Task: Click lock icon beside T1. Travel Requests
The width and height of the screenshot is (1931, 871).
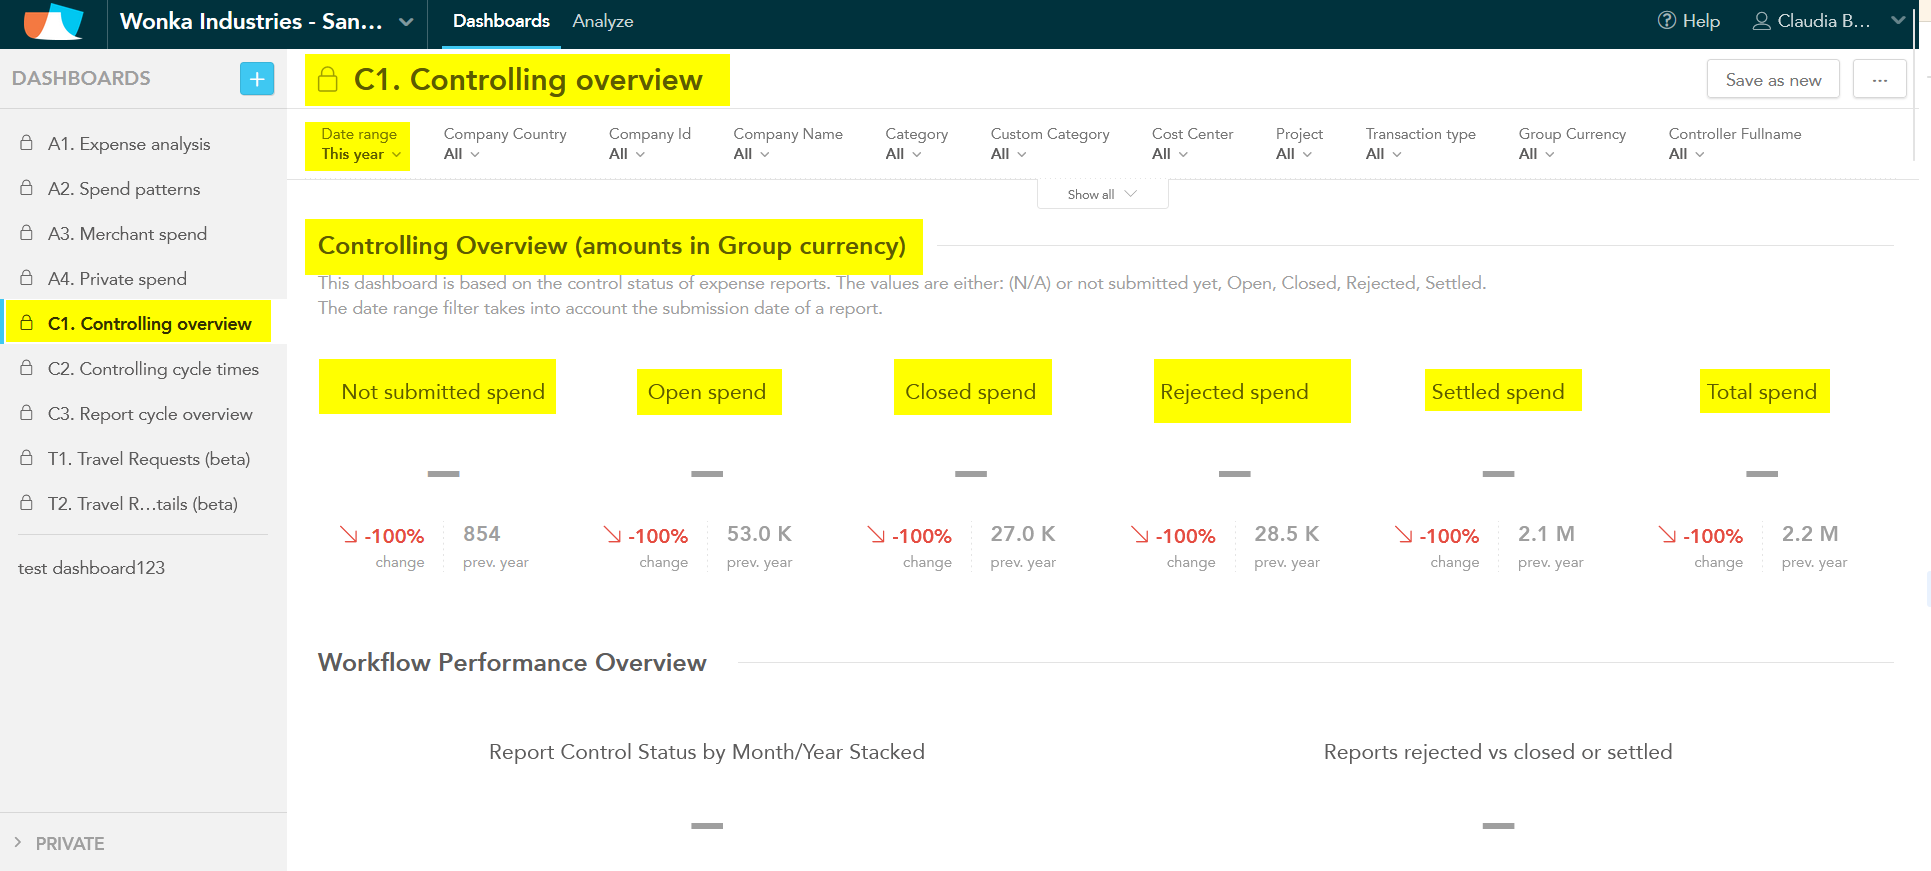Action: pos(27,458)
